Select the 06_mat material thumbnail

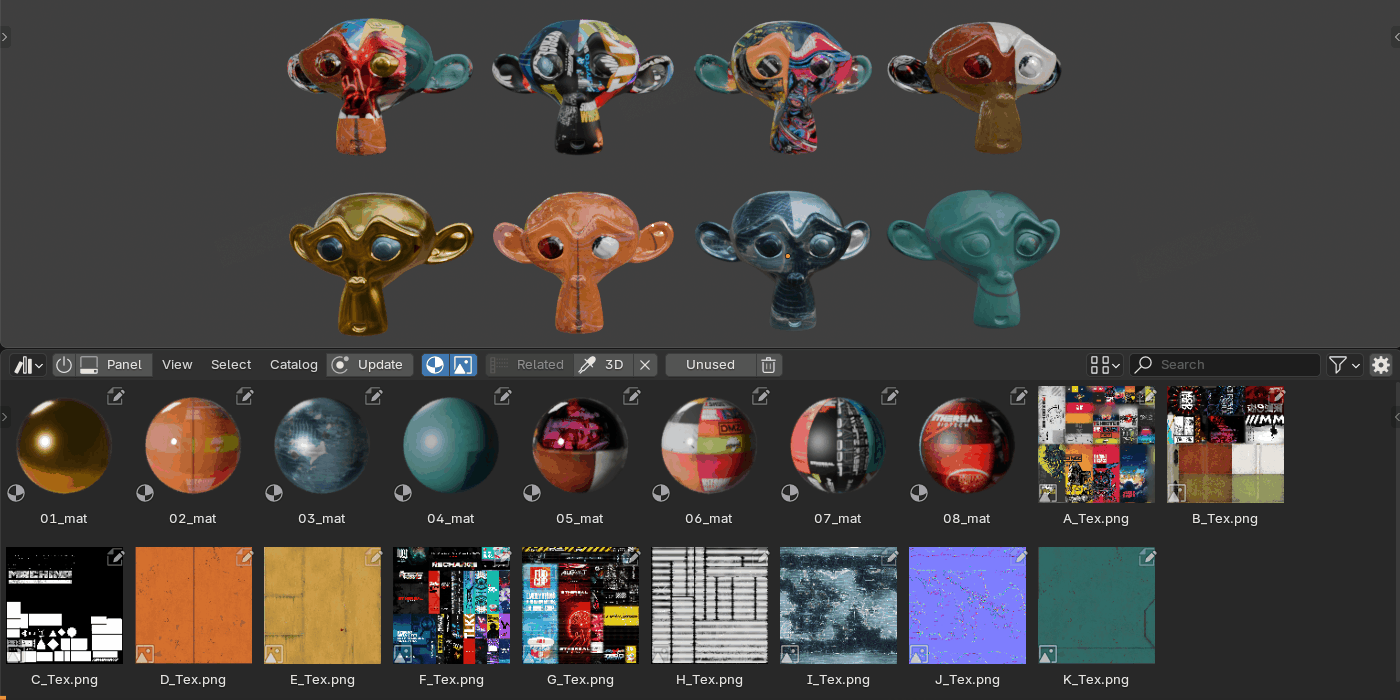click(x=709, y=445)
